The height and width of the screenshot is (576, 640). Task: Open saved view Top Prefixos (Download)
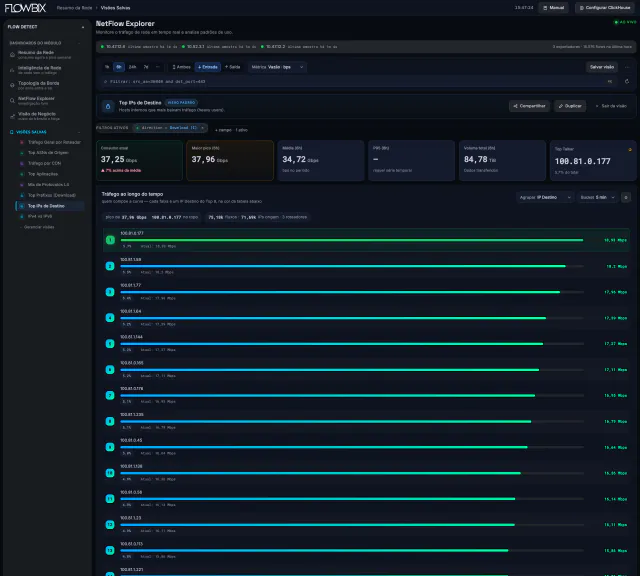point(51,195)
